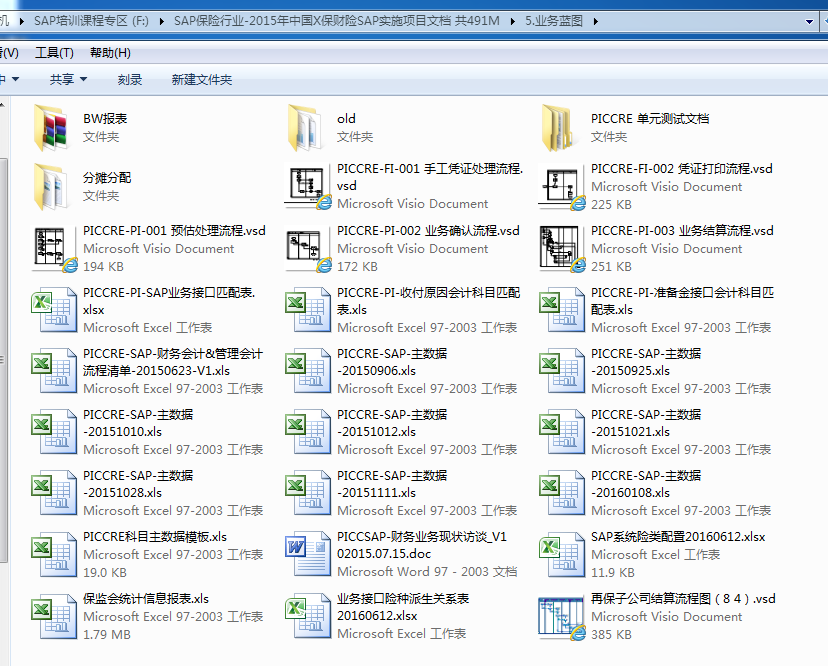Viewport: 828px width, 666px height.
Task: Select PICCRE-FI-001 手工凭证处理流程 Visio icon
Action: pyautogui.click(x=308, y=186)
